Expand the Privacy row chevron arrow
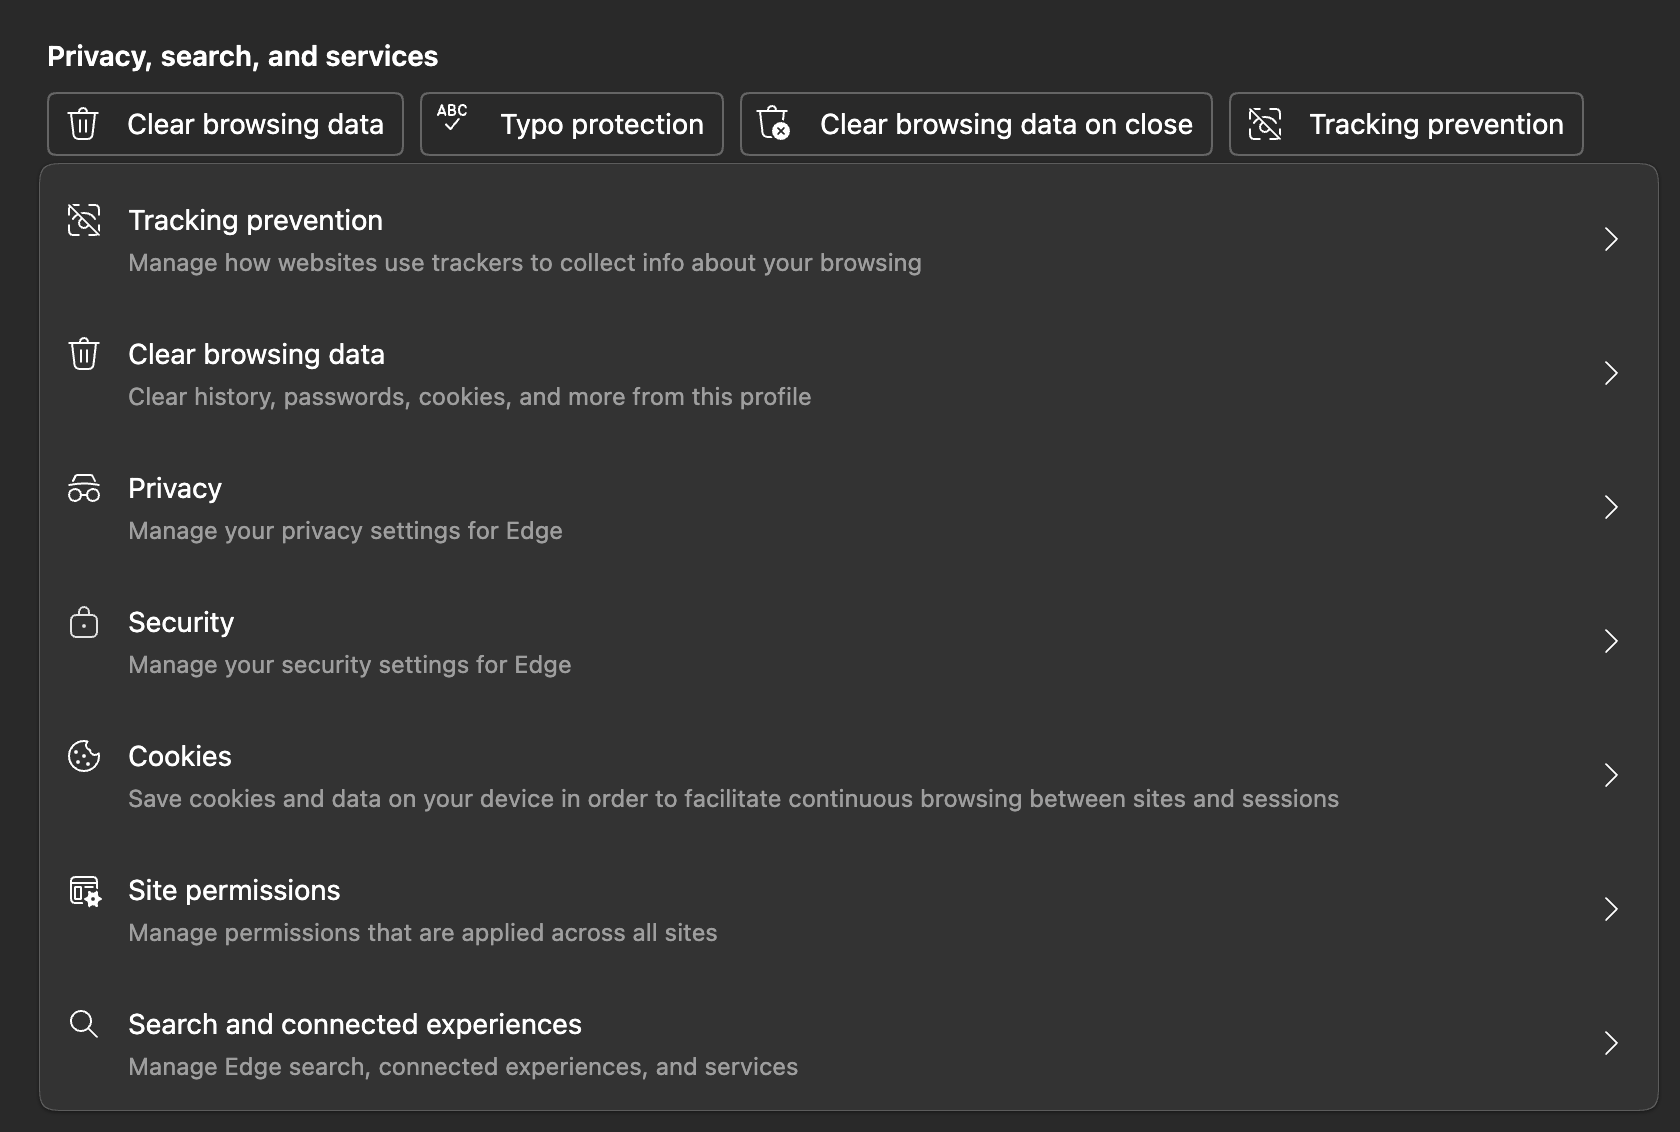The width and height of the screenshot is (1680, 1132). pos(1610,507)
